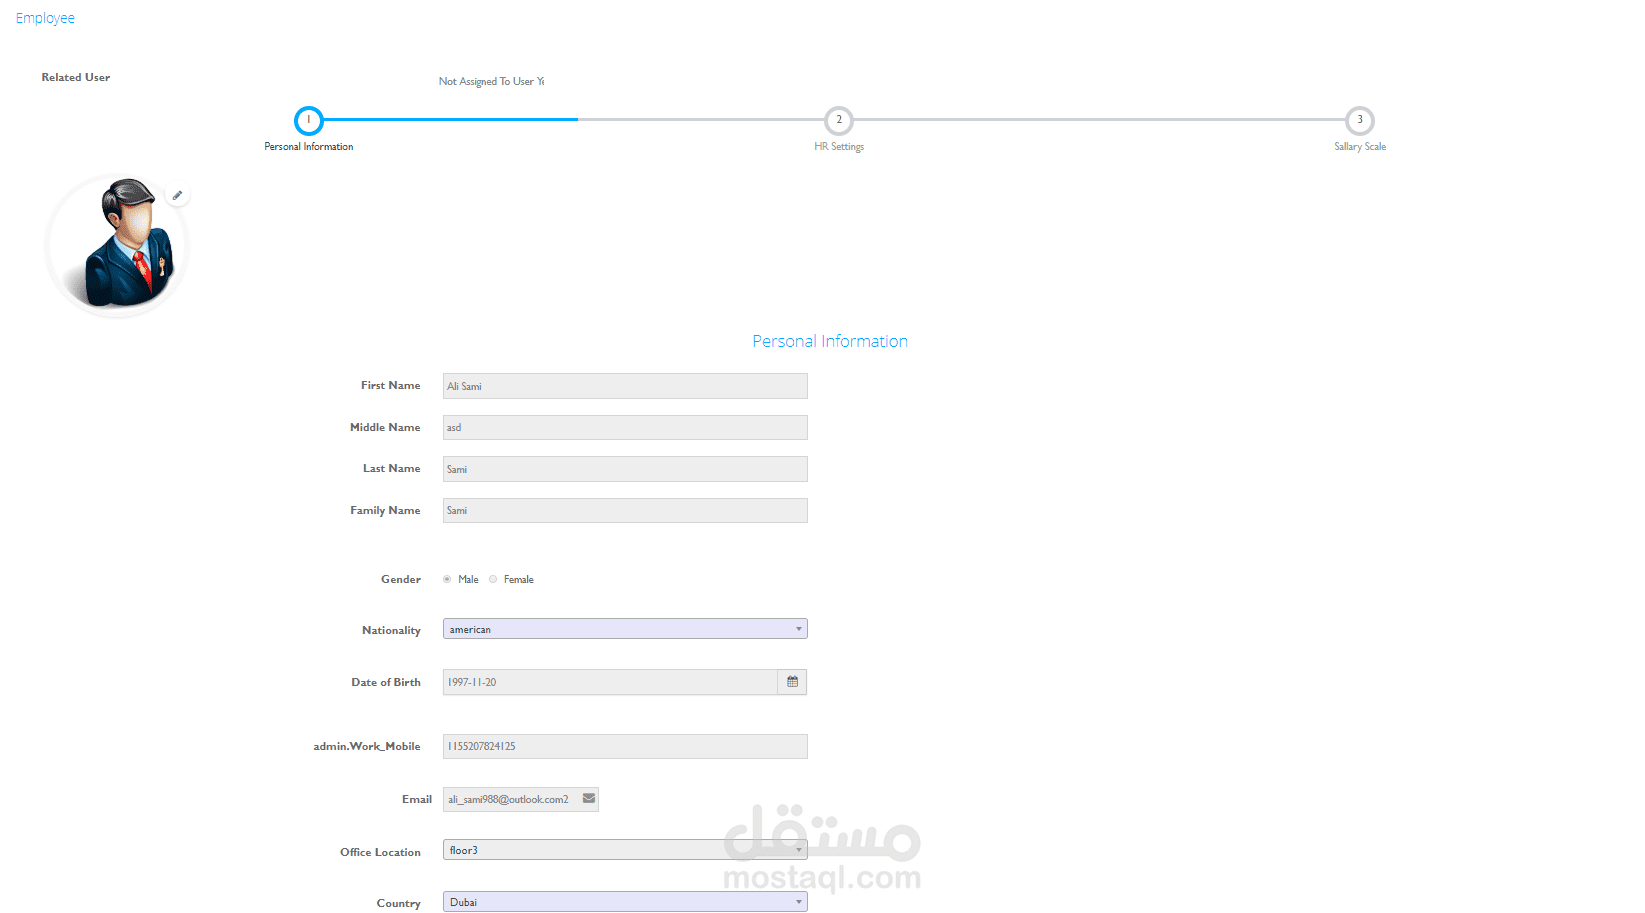Click the 'Personal Information' step label
The height and width of the screenshot is (913, 1645).
[x=309, y=147]
